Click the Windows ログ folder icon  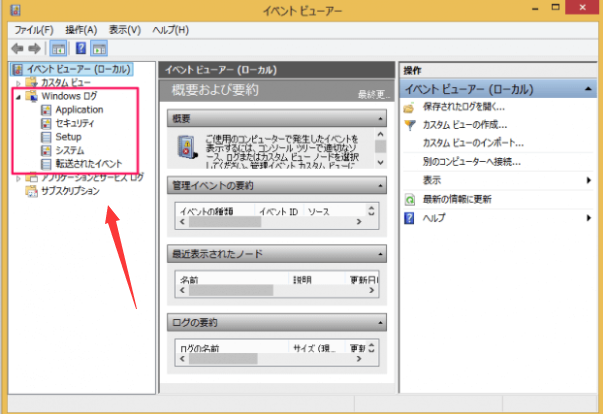click(32, 96)
